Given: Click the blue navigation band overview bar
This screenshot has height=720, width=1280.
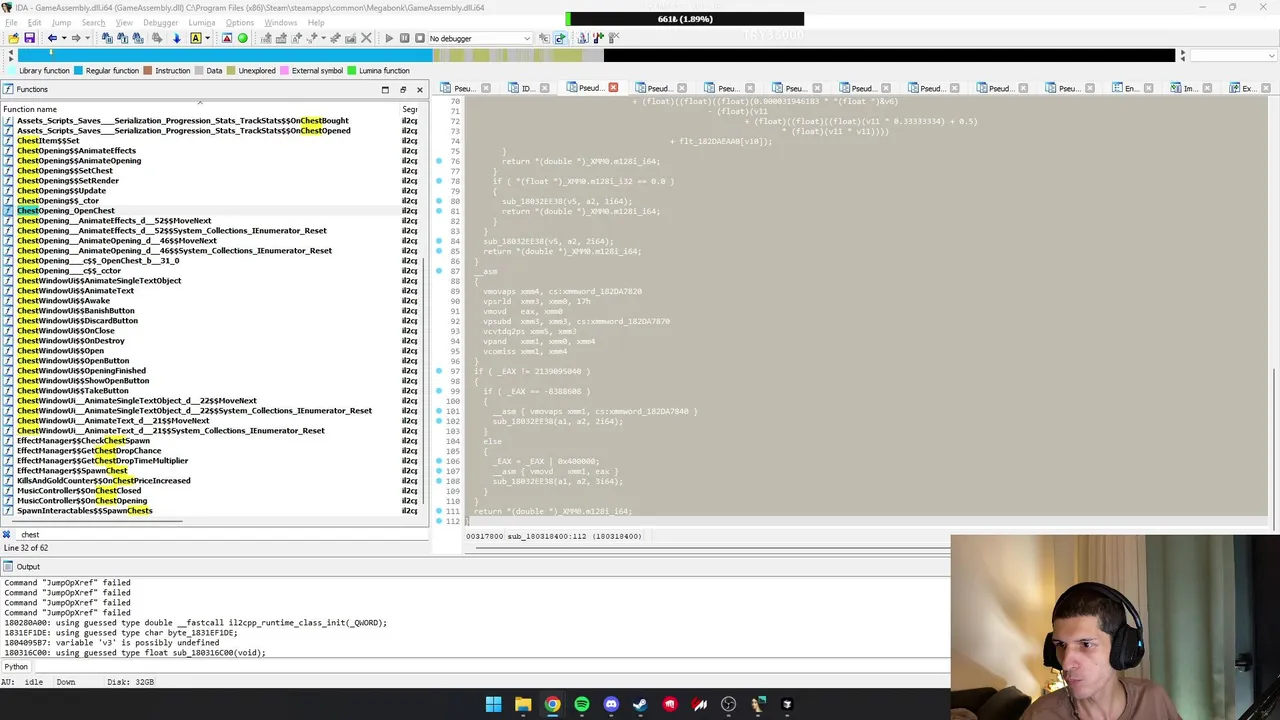Looking at the screenshot, I should pyautogui.click(x=596, y=55).
